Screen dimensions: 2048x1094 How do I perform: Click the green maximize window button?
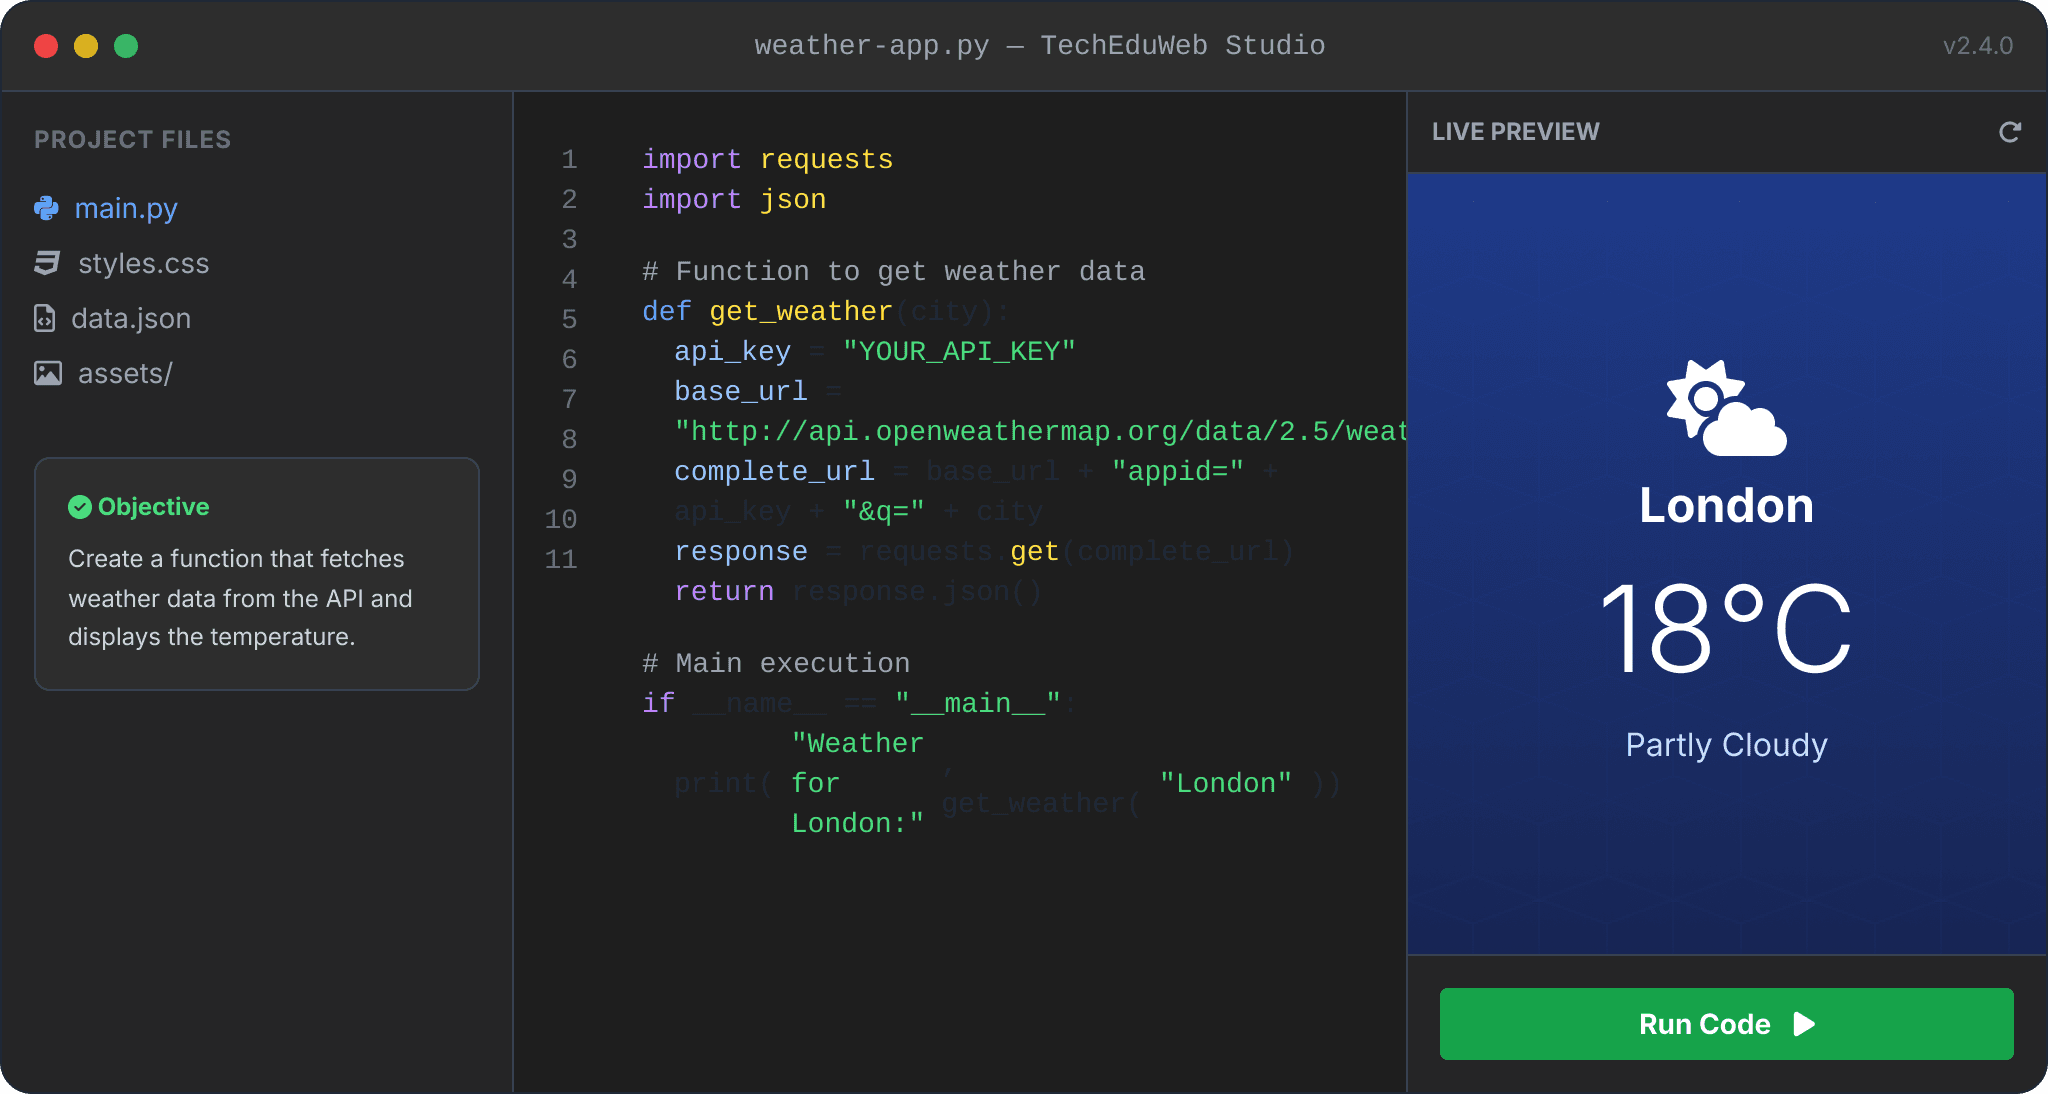click(x=126, y=46)
